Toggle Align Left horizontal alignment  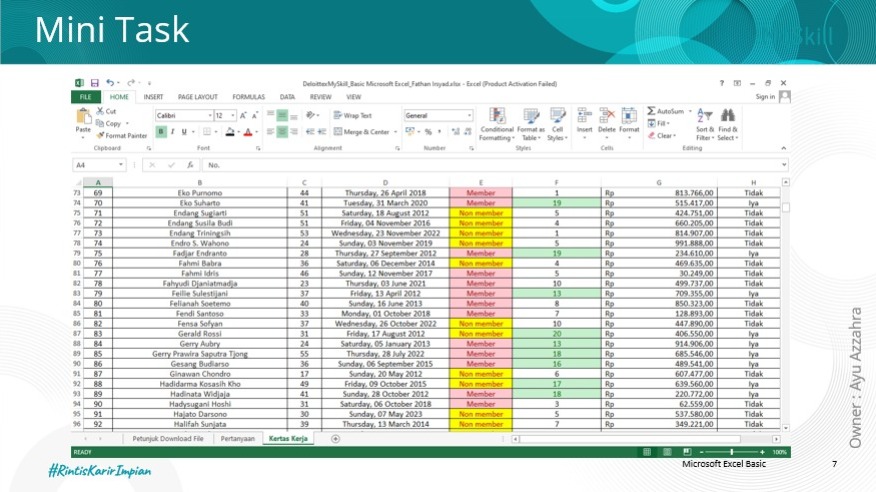(270, 132)
